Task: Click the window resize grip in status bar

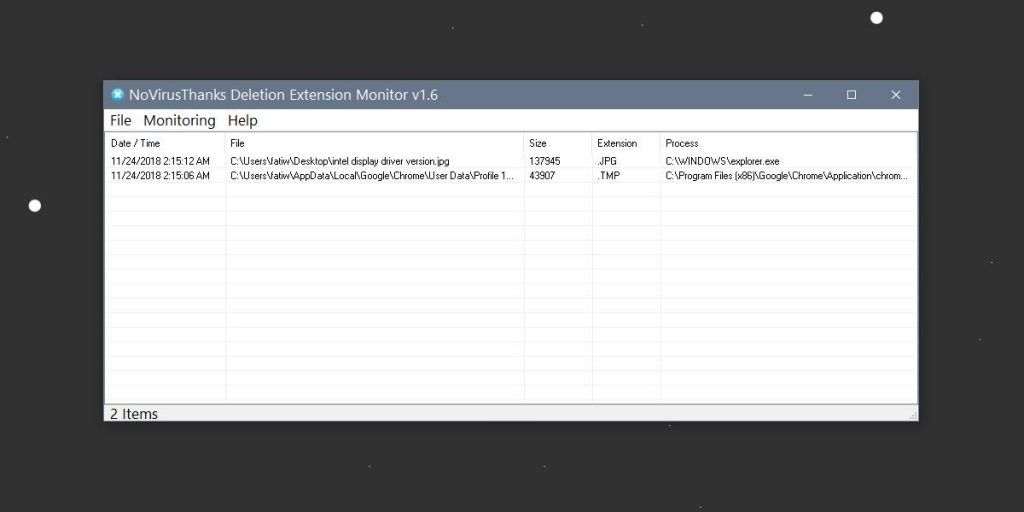Action: point(912,414)
